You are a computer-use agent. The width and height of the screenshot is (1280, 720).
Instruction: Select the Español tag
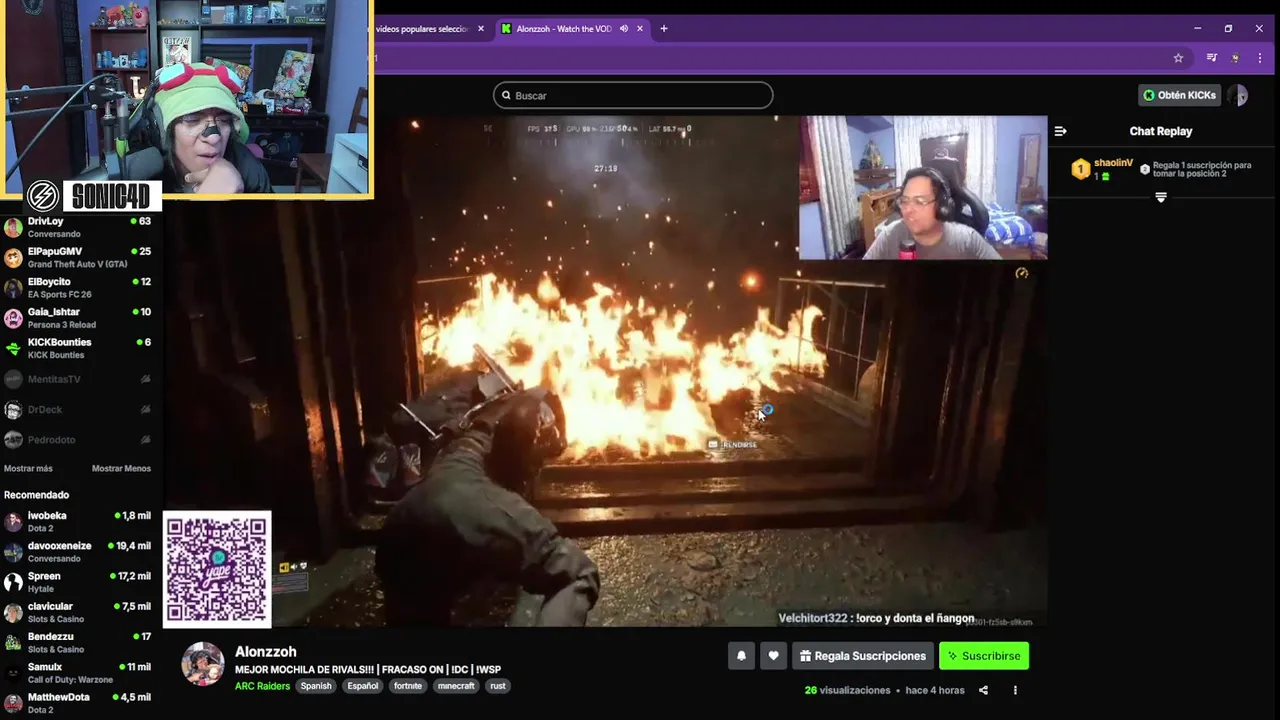[x=363, y=686]
